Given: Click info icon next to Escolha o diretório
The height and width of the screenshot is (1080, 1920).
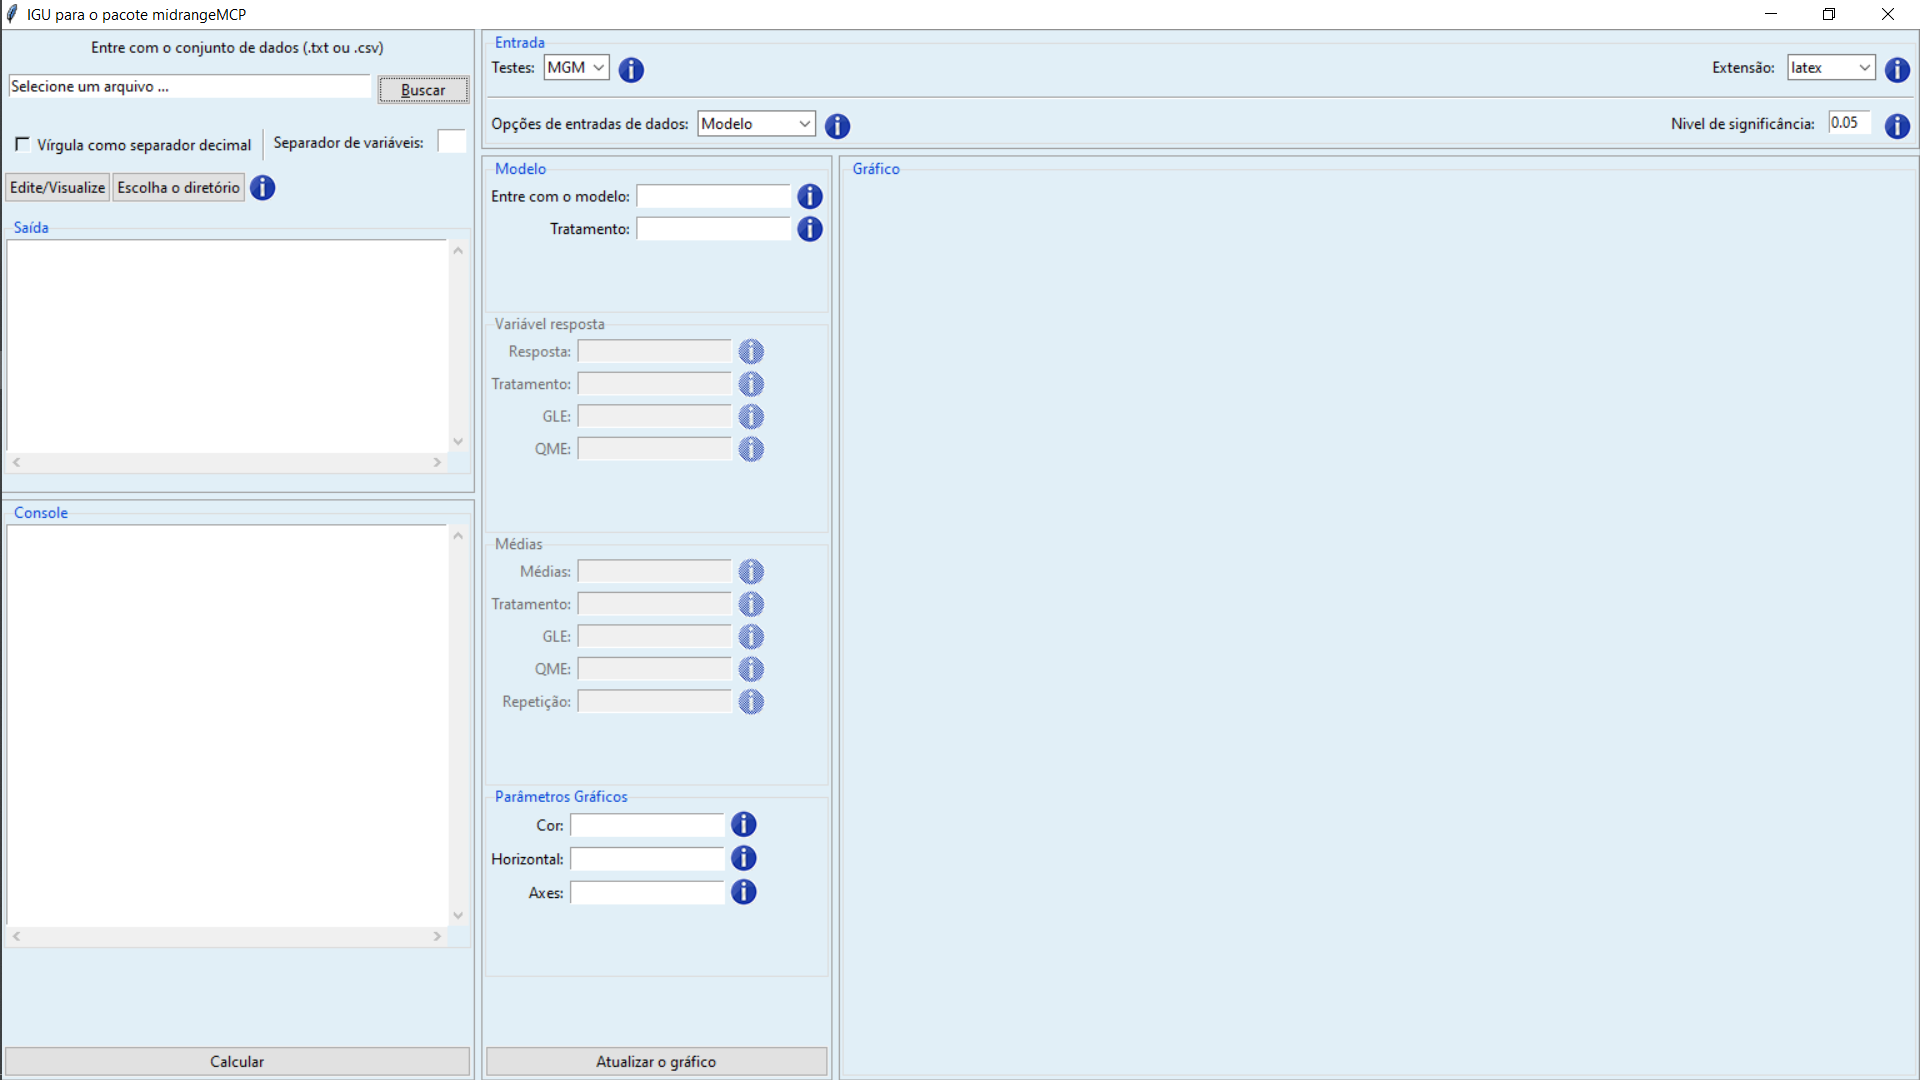Looking at the screenshot, I should pyautogui.click(x=262, y=188).
